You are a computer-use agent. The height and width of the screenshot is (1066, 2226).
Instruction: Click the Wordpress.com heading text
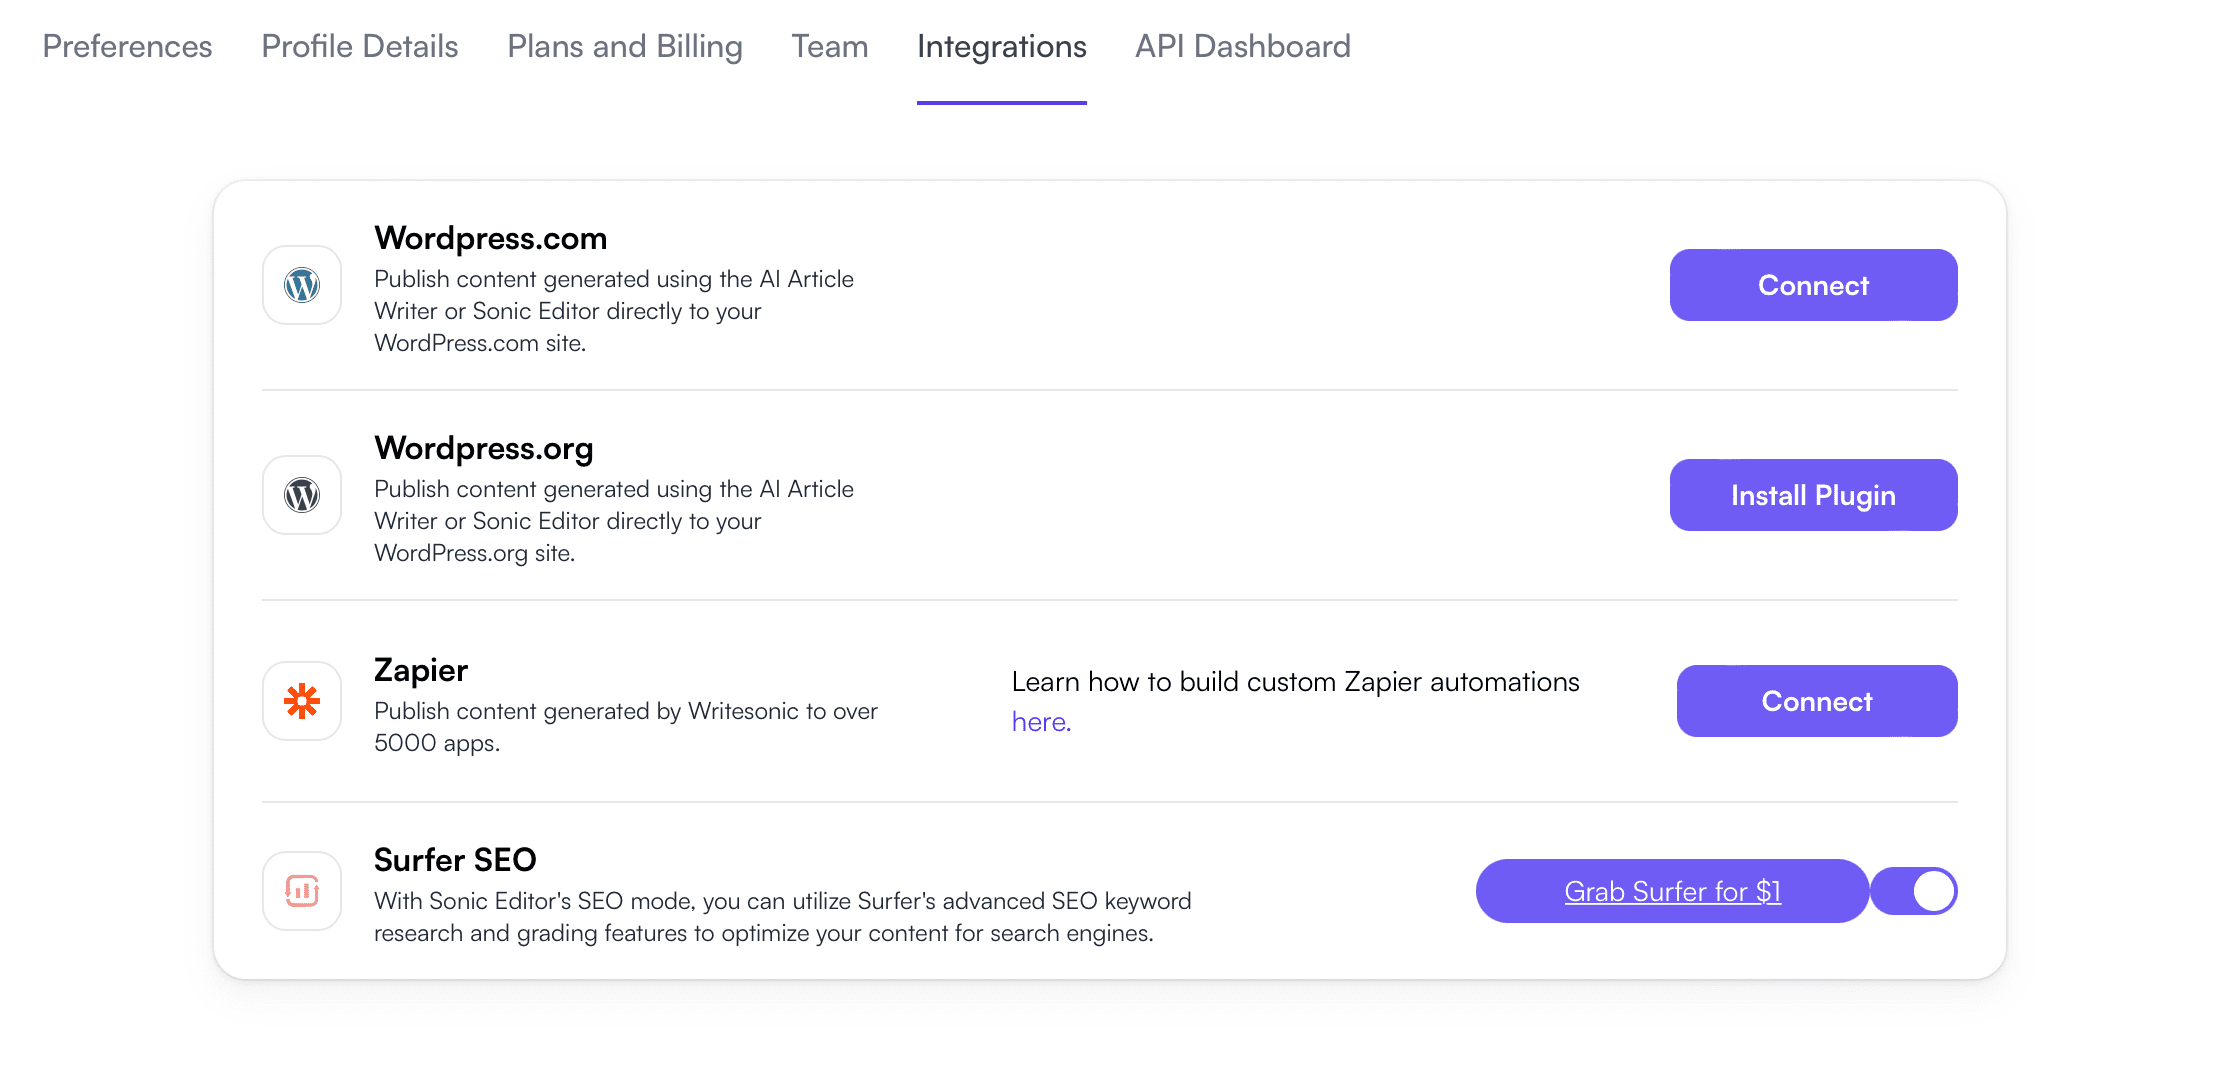(x=490, y=238)
